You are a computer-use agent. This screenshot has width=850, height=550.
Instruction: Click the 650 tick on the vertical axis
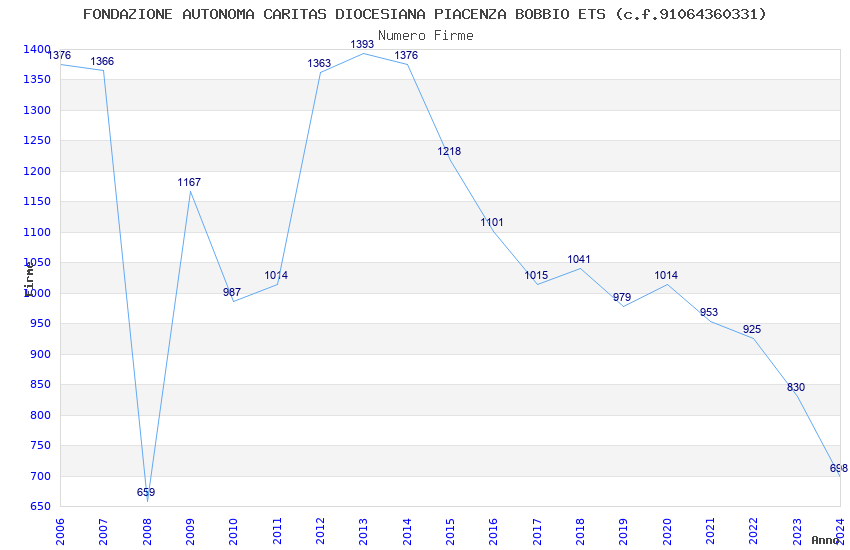[x=40, y=507]
